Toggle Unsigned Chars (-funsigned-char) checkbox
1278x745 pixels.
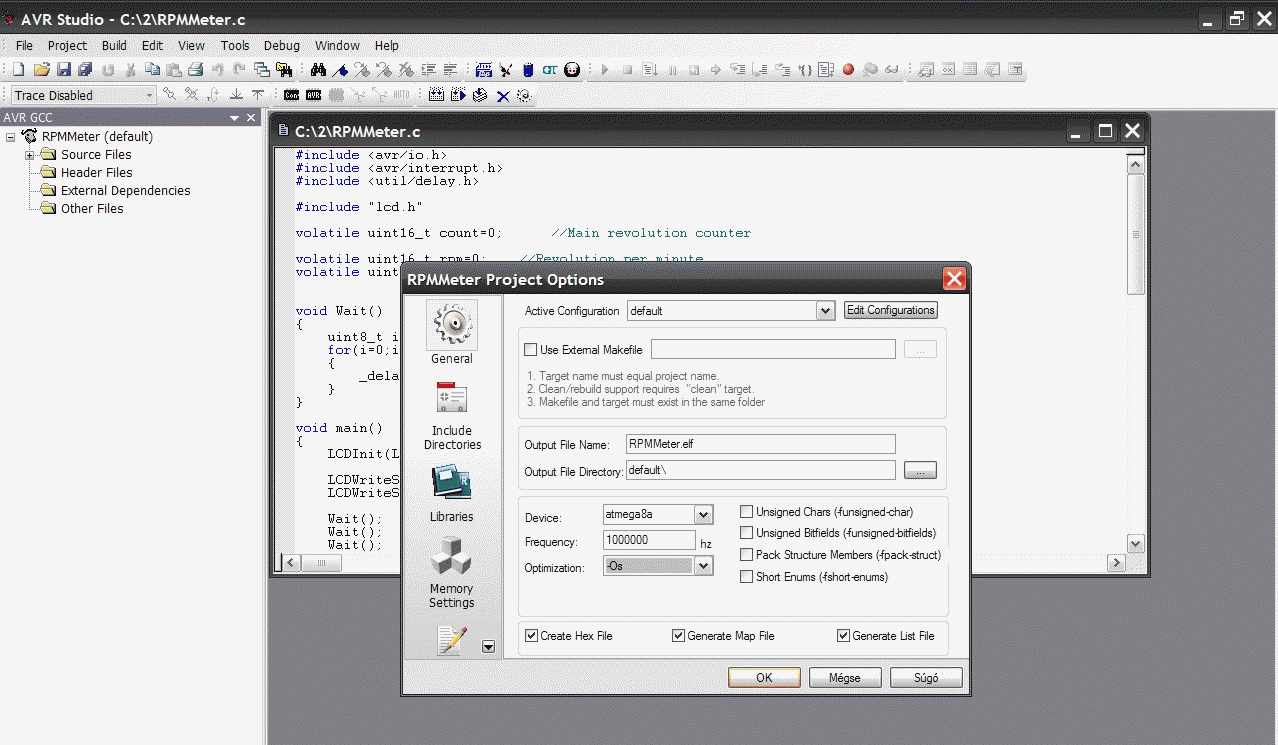pyautogui.click(x=746, y=512)
